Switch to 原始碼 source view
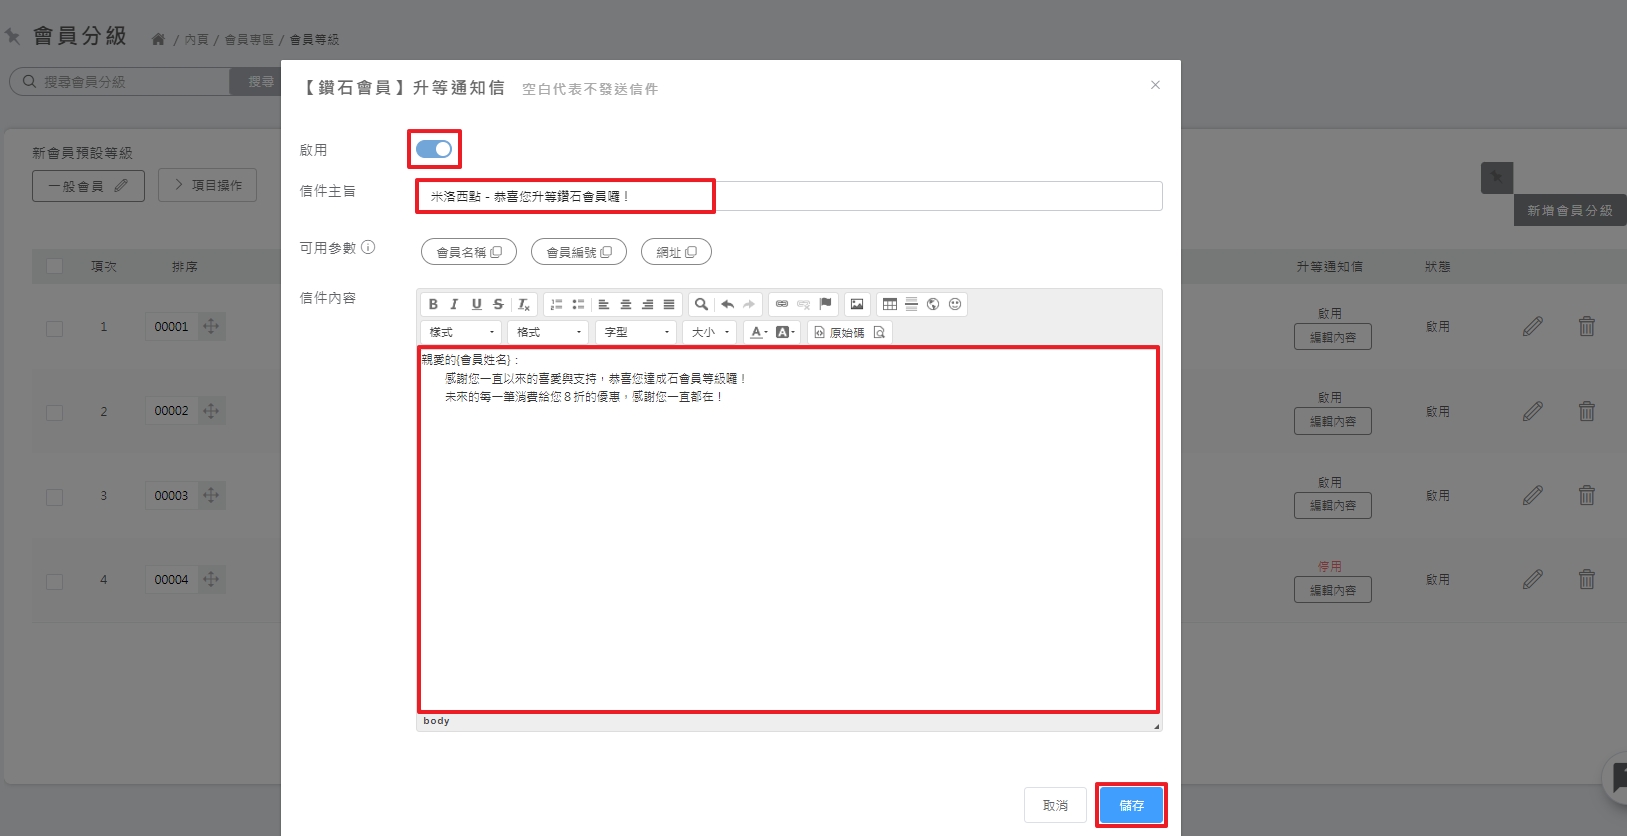 tap(839, 332)
